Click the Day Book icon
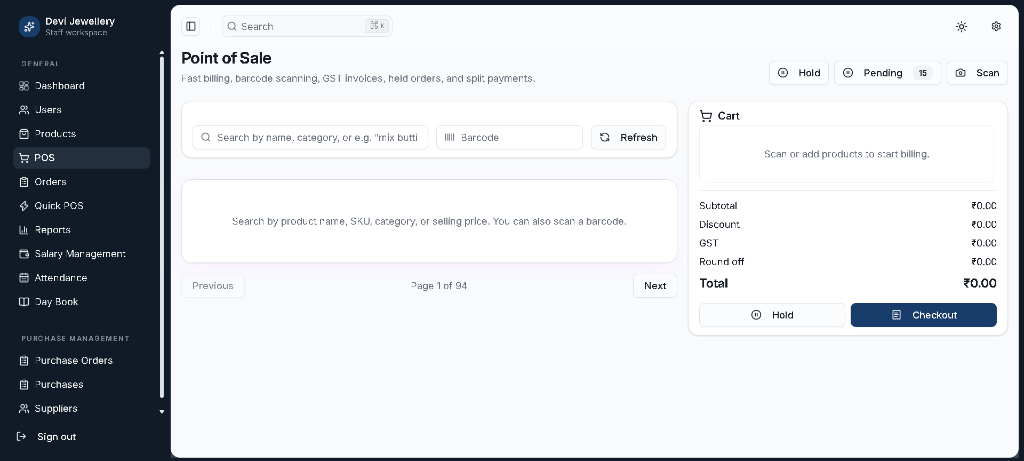1024x461 pixels. [x=24, y=302]
